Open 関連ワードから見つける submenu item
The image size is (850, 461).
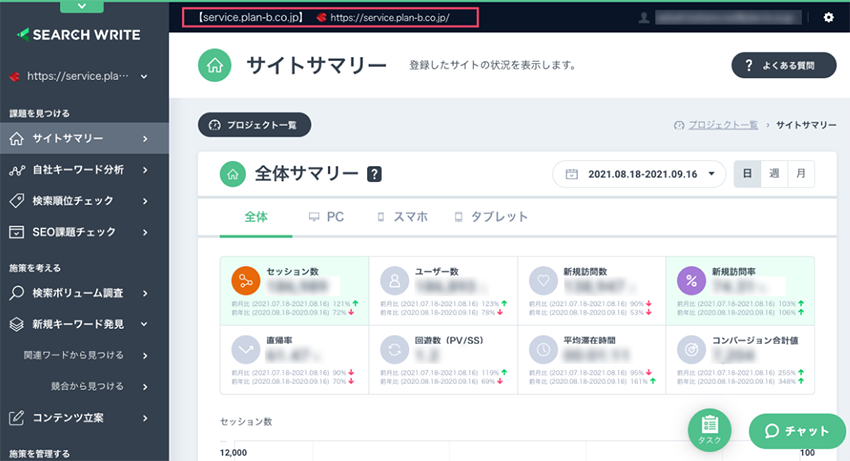pyautogui.click(x=85, y=355)
